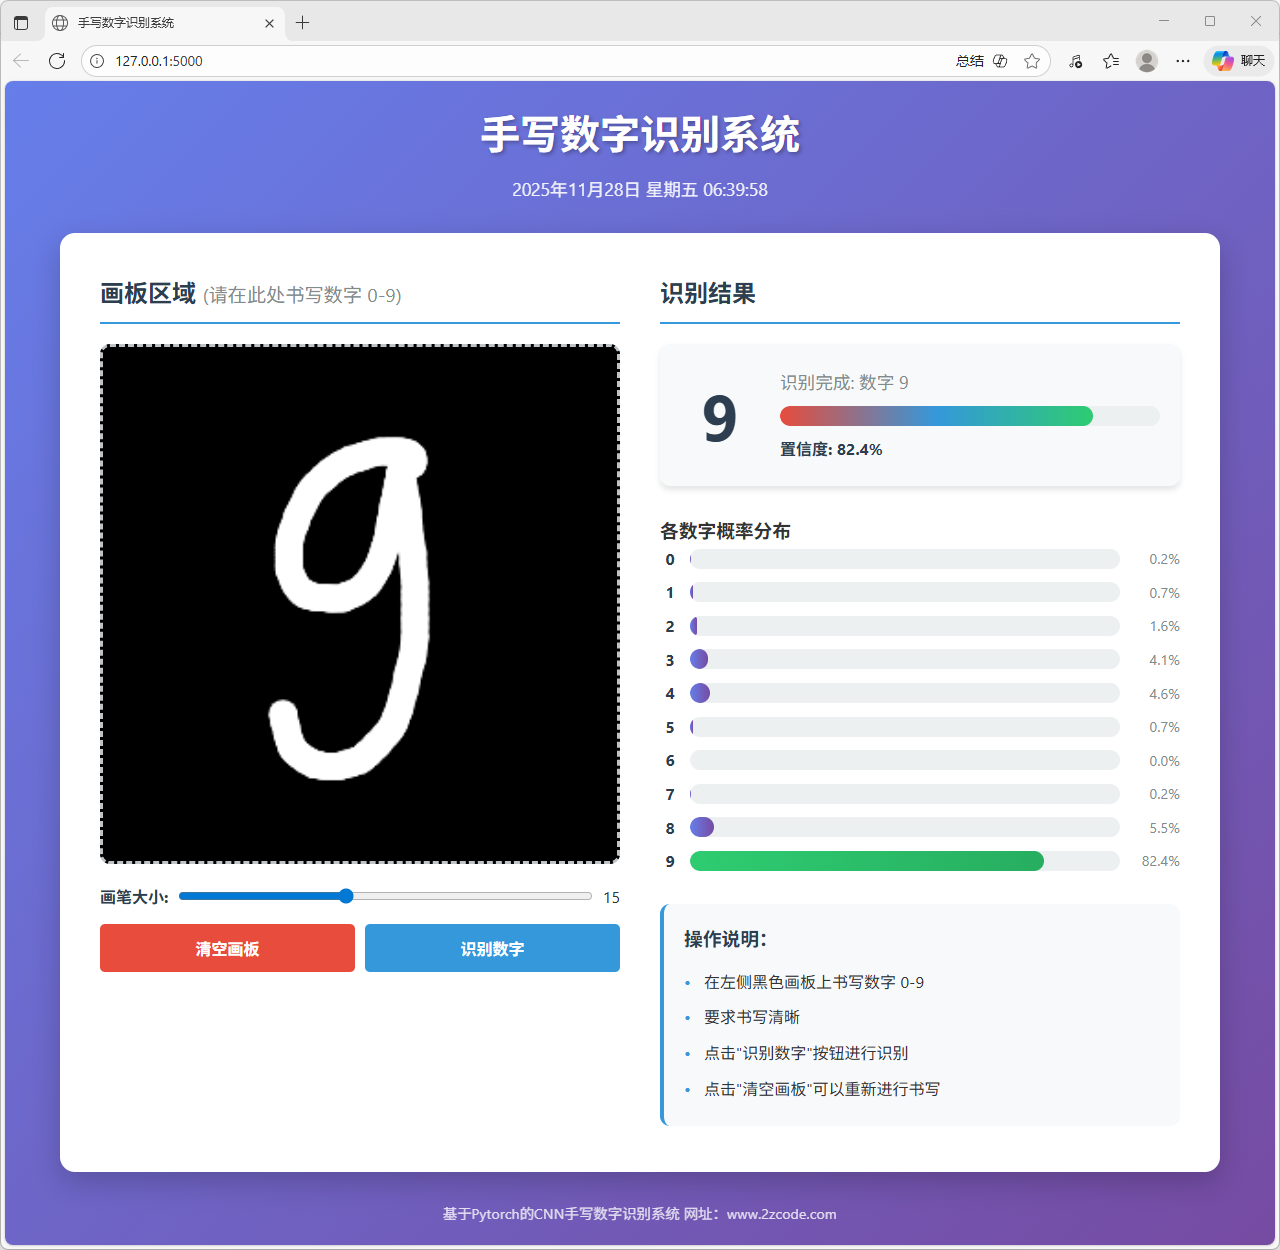
Task: Click the new tab plus icon
Action: 302,22
